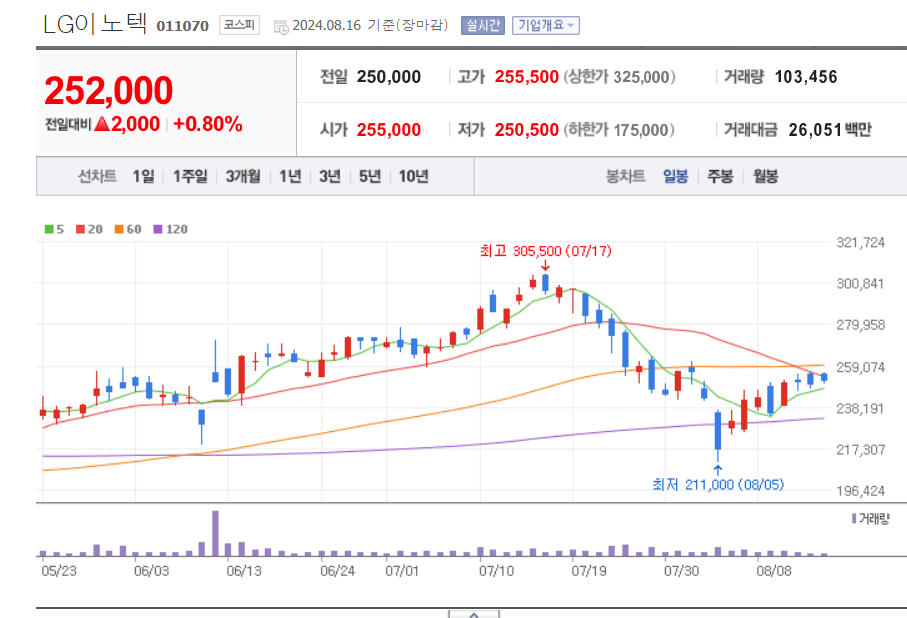Click the 코스피 market badge
Viewport: 907px width, 618px height.
(239, 25)
